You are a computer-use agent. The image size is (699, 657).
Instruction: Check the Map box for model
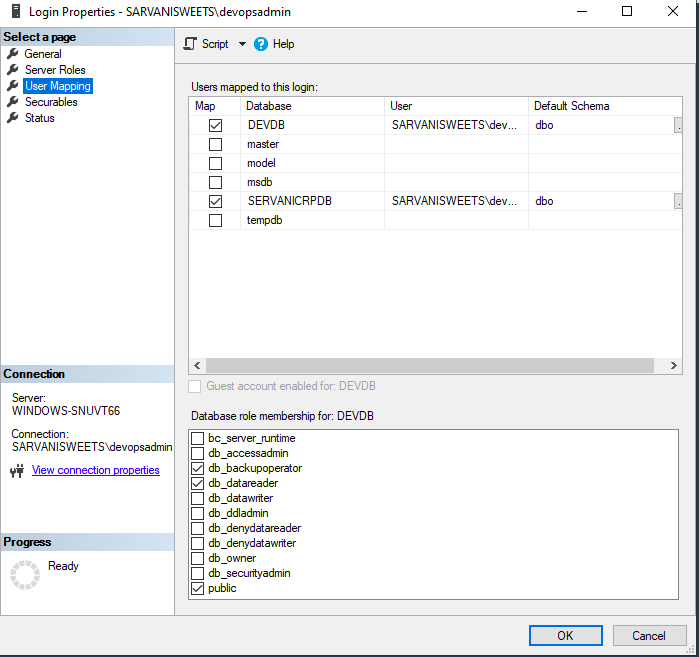pos(215,163)
